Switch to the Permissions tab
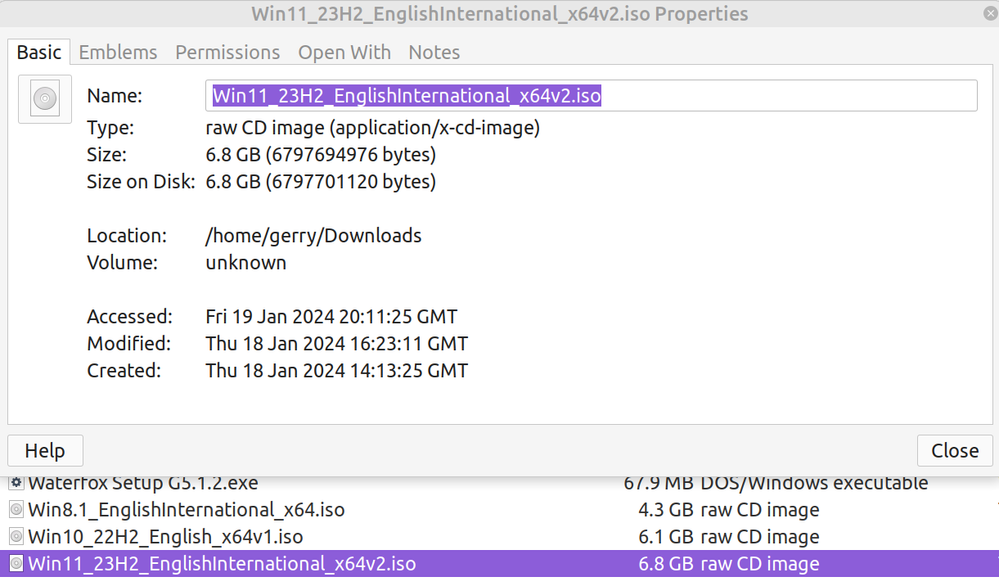Screen dimensions: 999x578 [227, 52]
